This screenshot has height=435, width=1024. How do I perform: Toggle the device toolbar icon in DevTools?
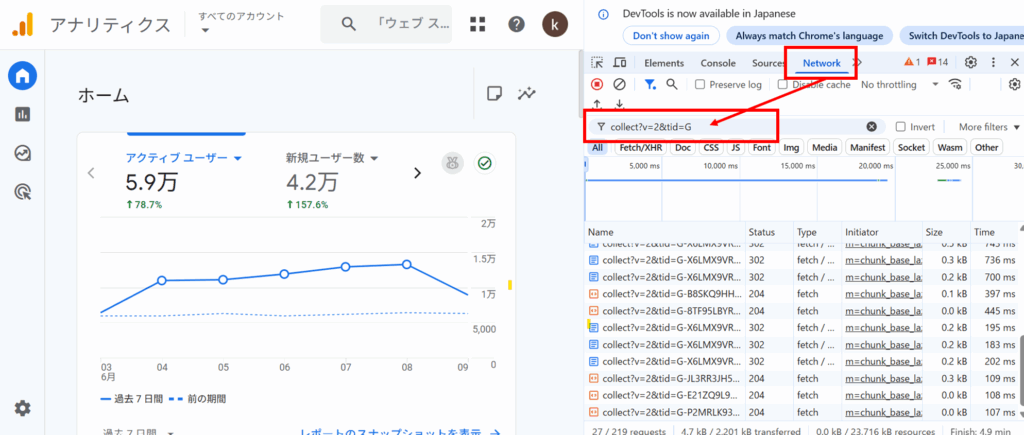click(619, 63)
